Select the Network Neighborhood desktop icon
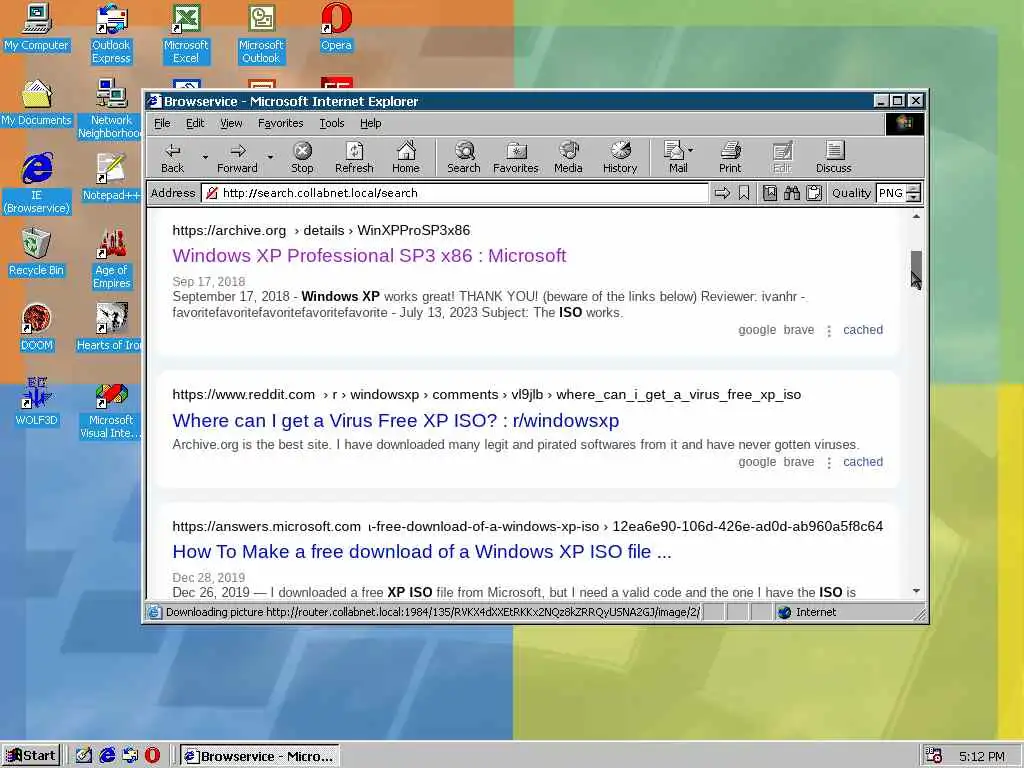Viewport: 1024px width, 768px height. (110, 109)
